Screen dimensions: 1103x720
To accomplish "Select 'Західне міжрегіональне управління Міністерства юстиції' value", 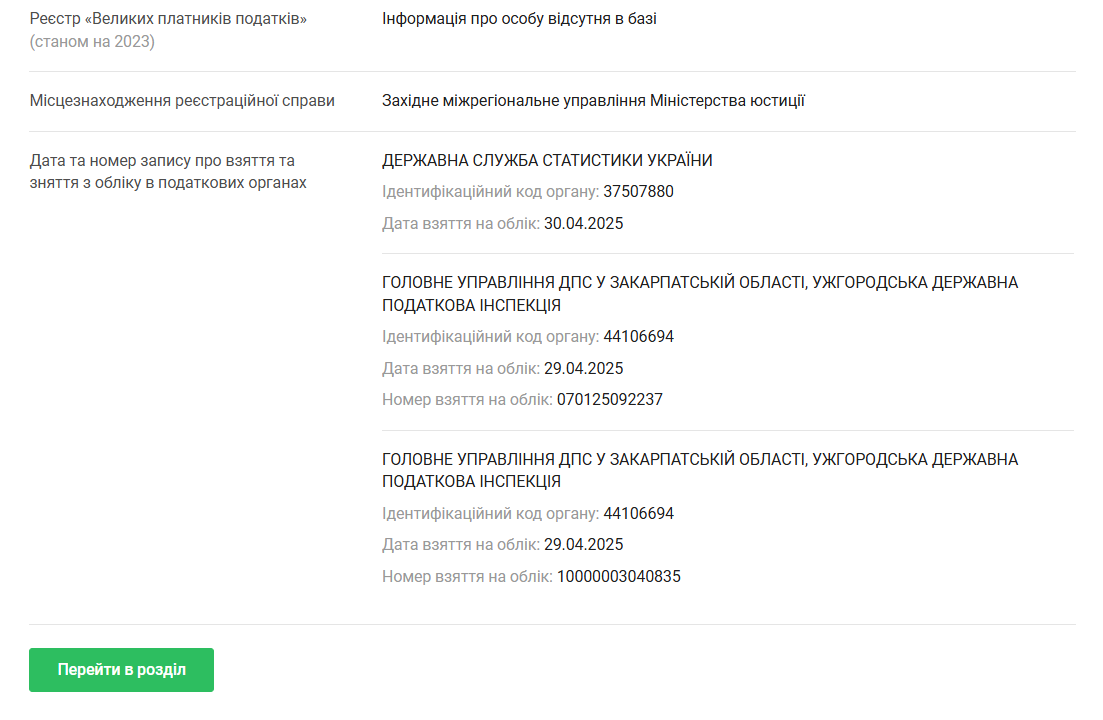I will pos(593,101).
